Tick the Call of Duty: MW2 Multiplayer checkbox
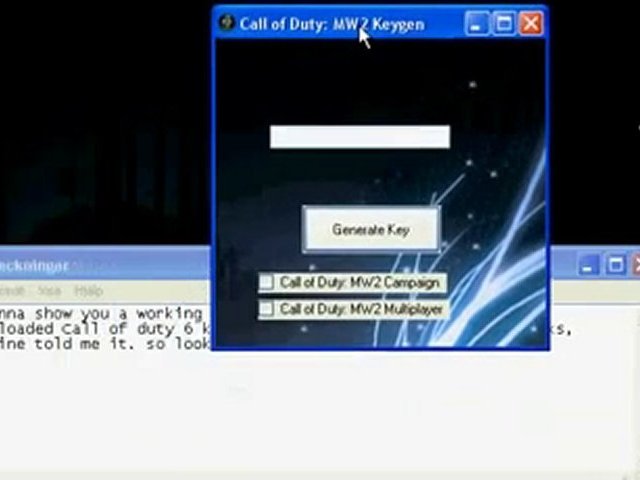This screenshot has height=480, width=640. point(267,310)
